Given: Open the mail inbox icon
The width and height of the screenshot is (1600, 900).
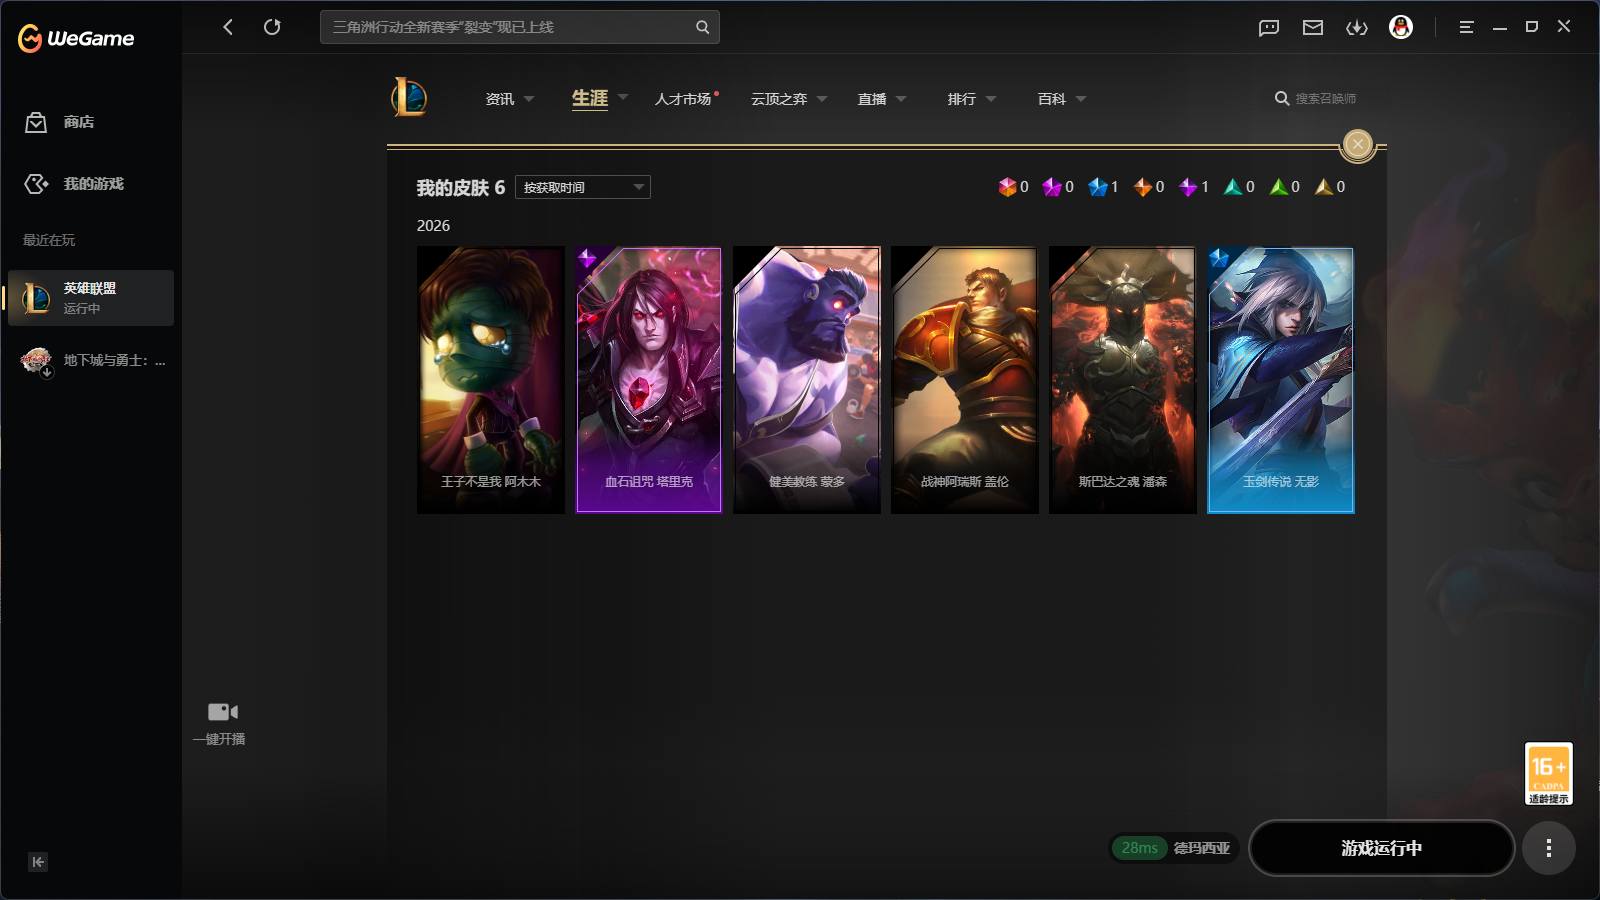Looking at the screenshot, I should (1313, 28).
